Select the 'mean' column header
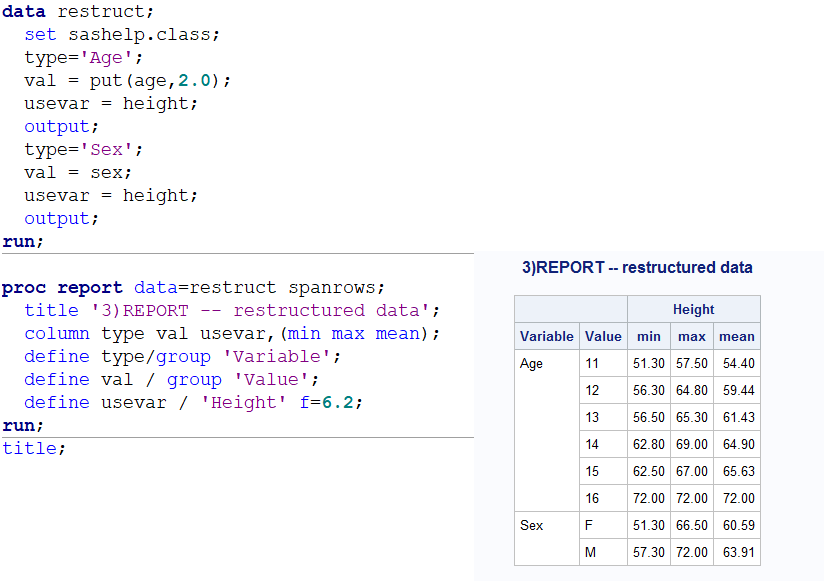The image size is (824, 581). click(x=737, y=336)
